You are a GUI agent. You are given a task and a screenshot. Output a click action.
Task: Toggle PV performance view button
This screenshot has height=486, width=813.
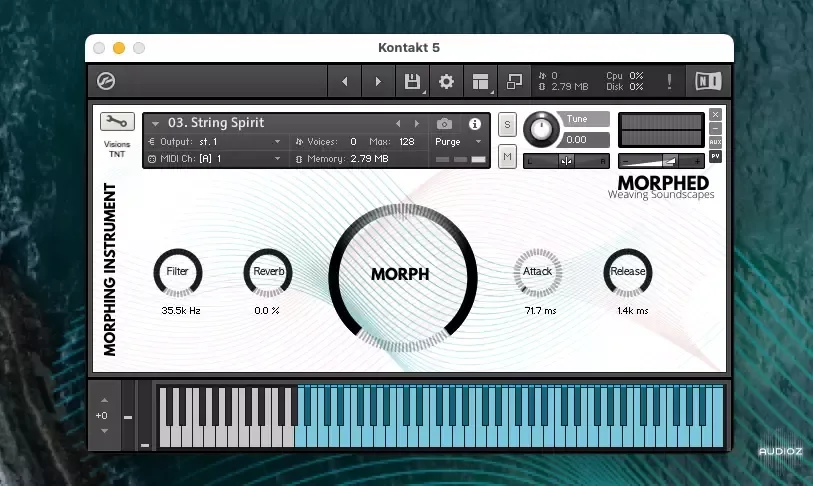(x=716, y=156)
